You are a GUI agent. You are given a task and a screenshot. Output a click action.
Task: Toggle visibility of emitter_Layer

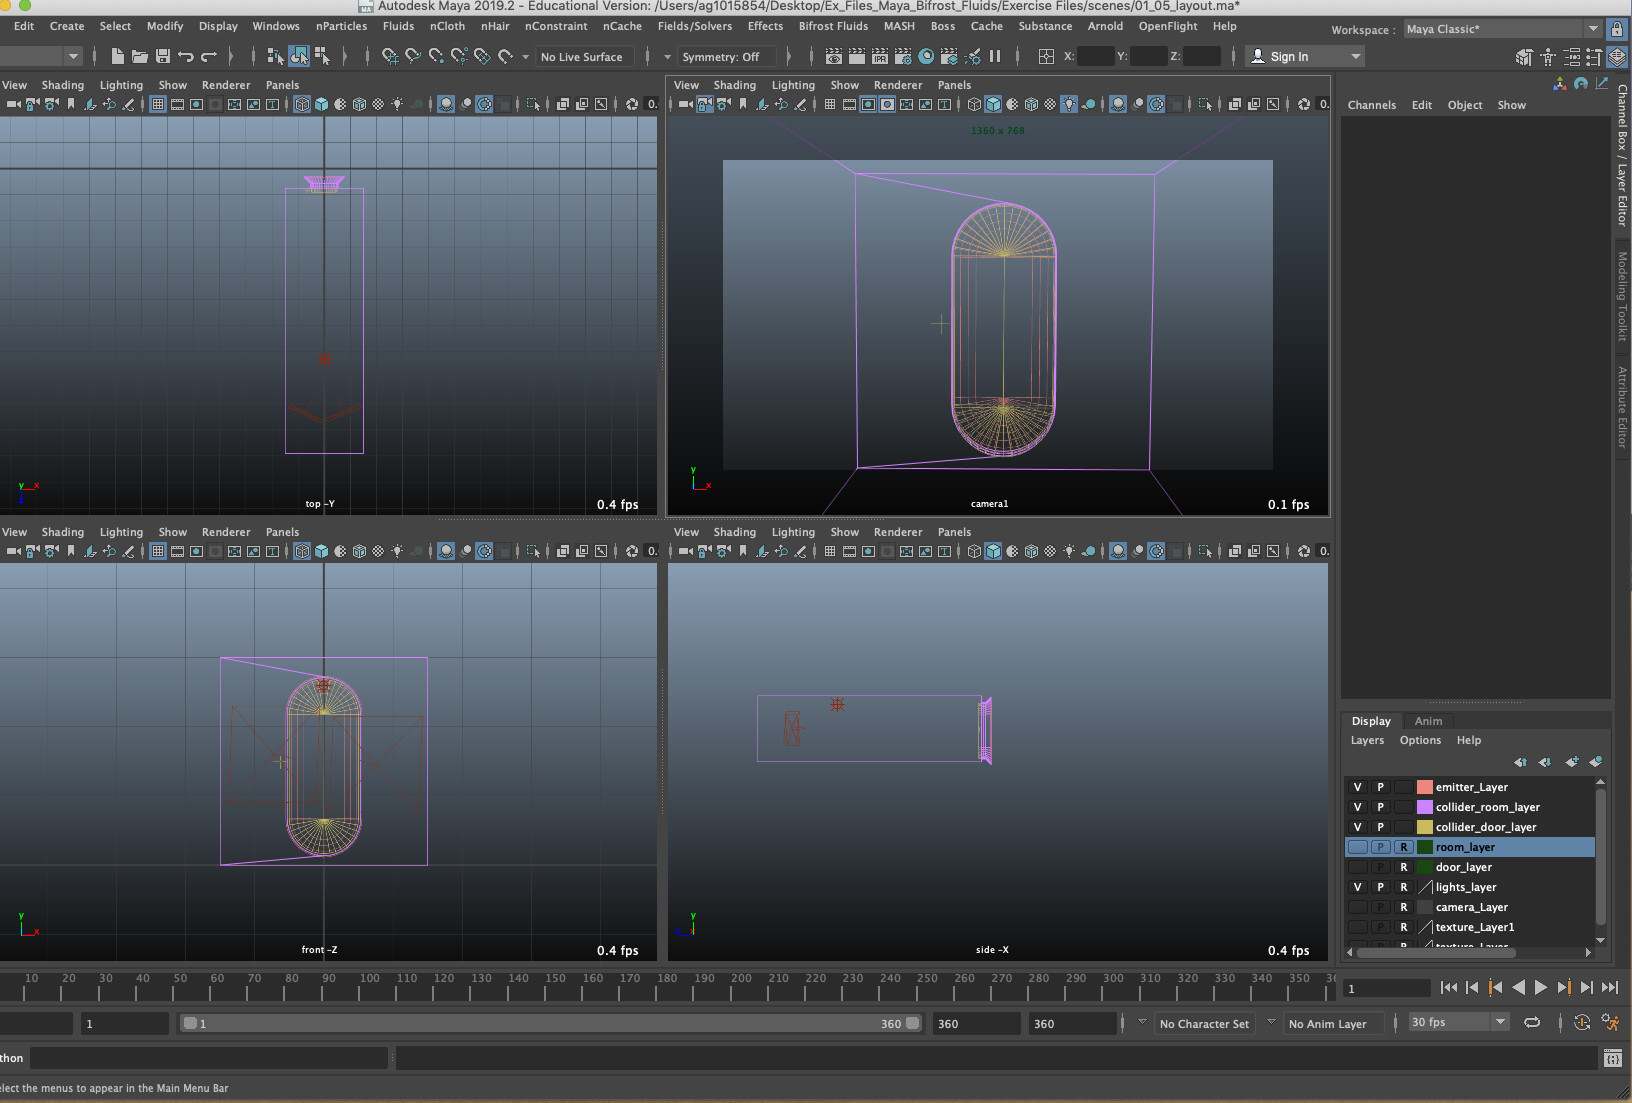pyautogui.click(x=1357, y=787)
